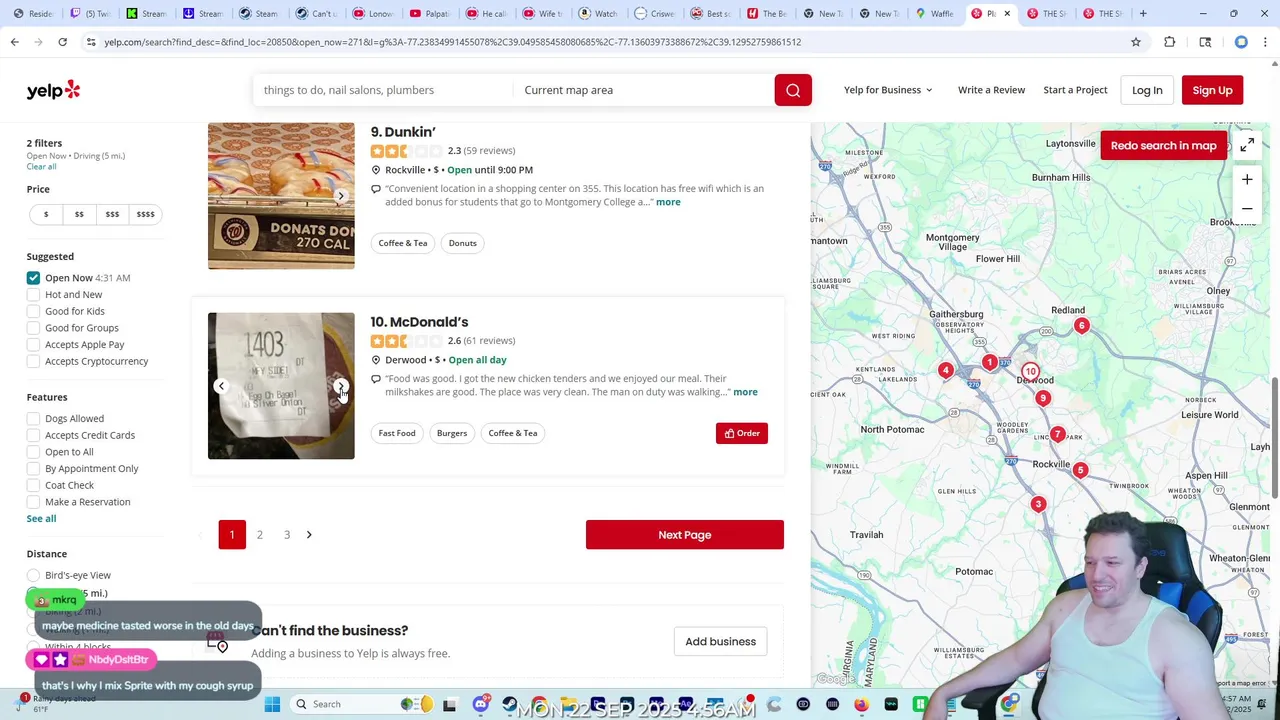This screenshot has width=1280, height=720.
Task: Click map pin number 3
Action: click(1038, 504)
